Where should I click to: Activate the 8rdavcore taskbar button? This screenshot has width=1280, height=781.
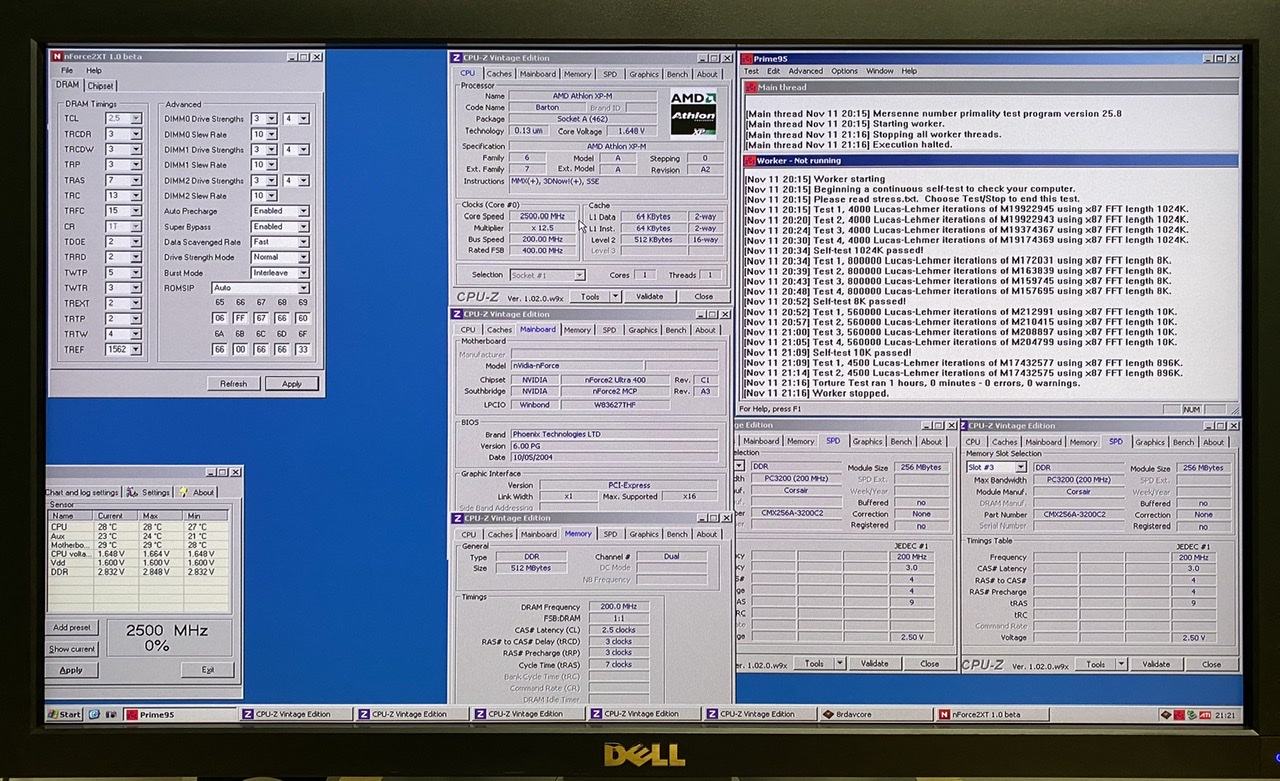coord(873,714)
